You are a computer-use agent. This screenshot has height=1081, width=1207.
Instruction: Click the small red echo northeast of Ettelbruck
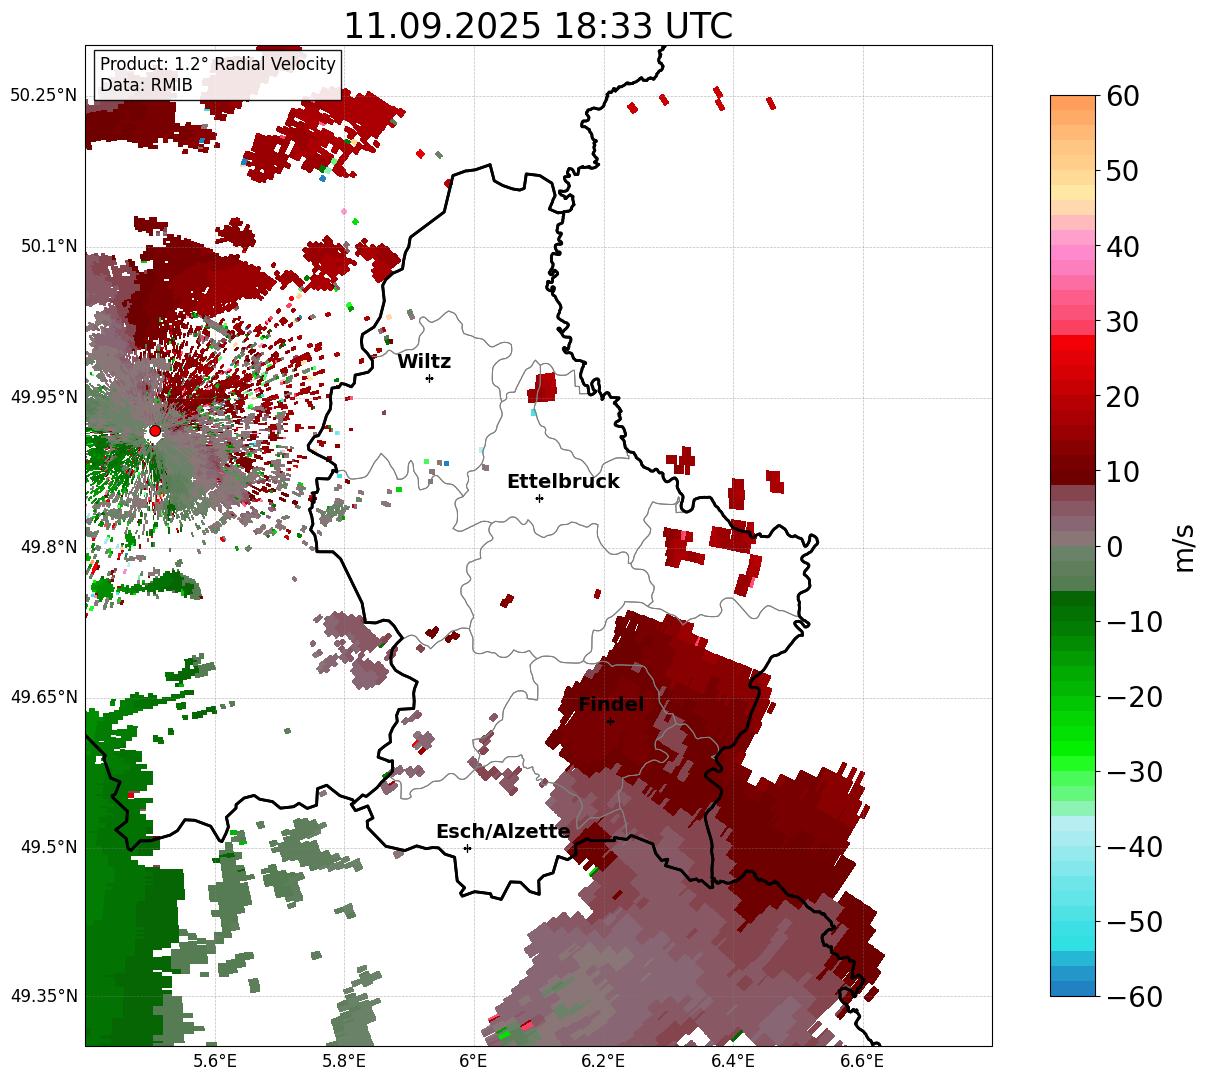coord(543,387)
